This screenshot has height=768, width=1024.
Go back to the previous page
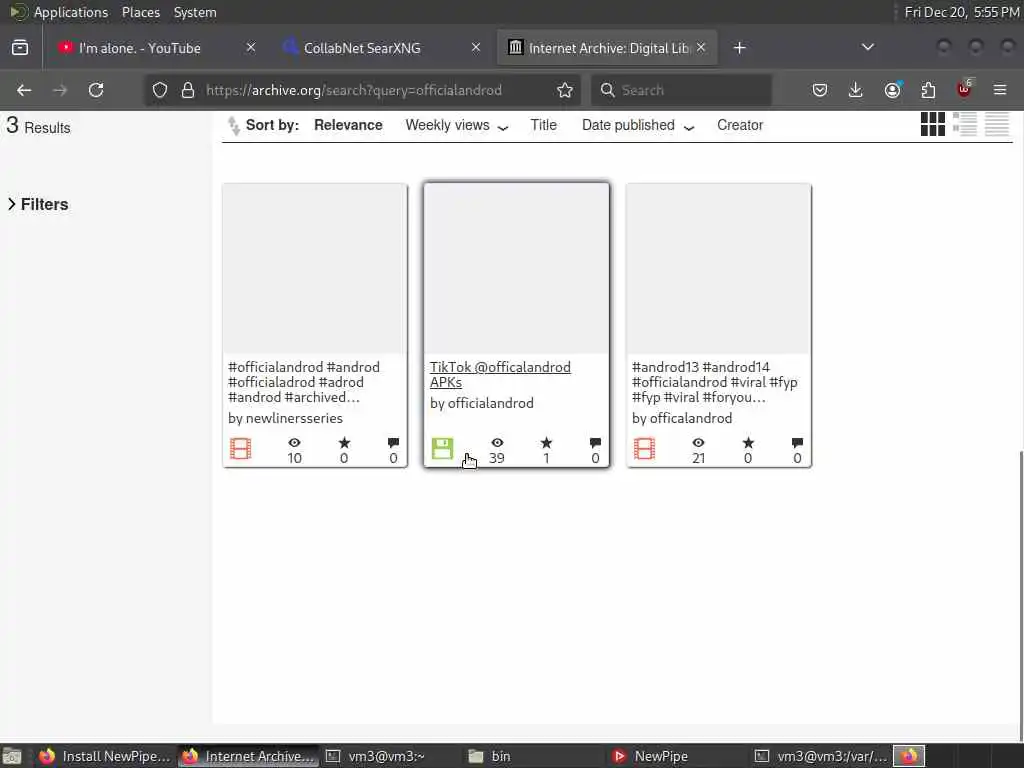click(24, 90)
